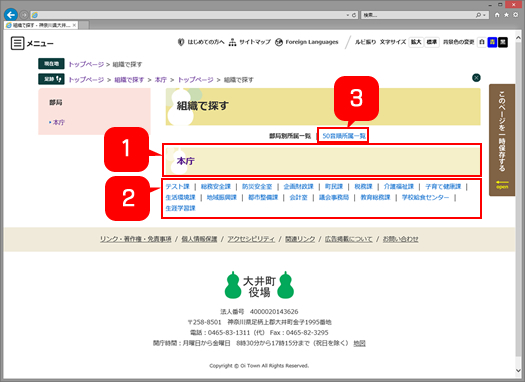525x382 pixels.
Task: Open the 企画財政課 department link
Action: pyautogui.click(x=298, y=186)
